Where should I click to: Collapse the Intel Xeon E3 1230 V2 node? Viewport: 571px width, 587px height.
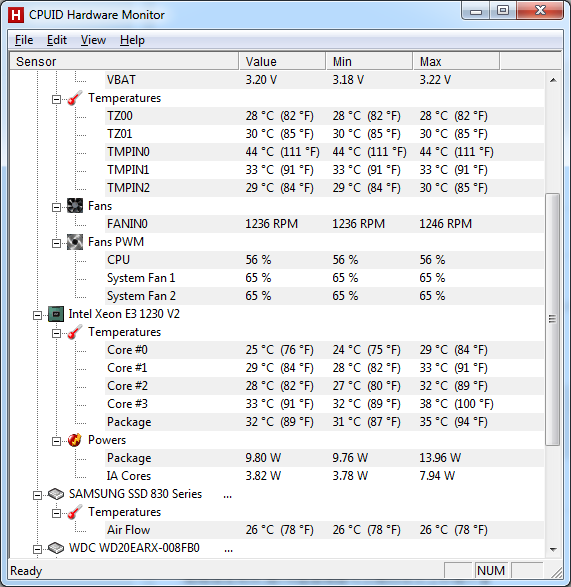(x=37, y=316)
